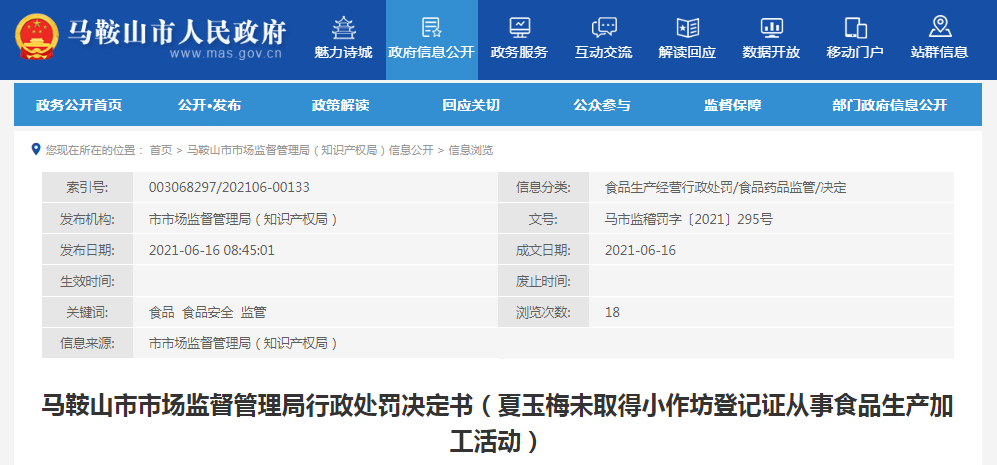Click the 政府信息公开 document icon
Viewport: 997px width, 465px height.
coord(431,27)
